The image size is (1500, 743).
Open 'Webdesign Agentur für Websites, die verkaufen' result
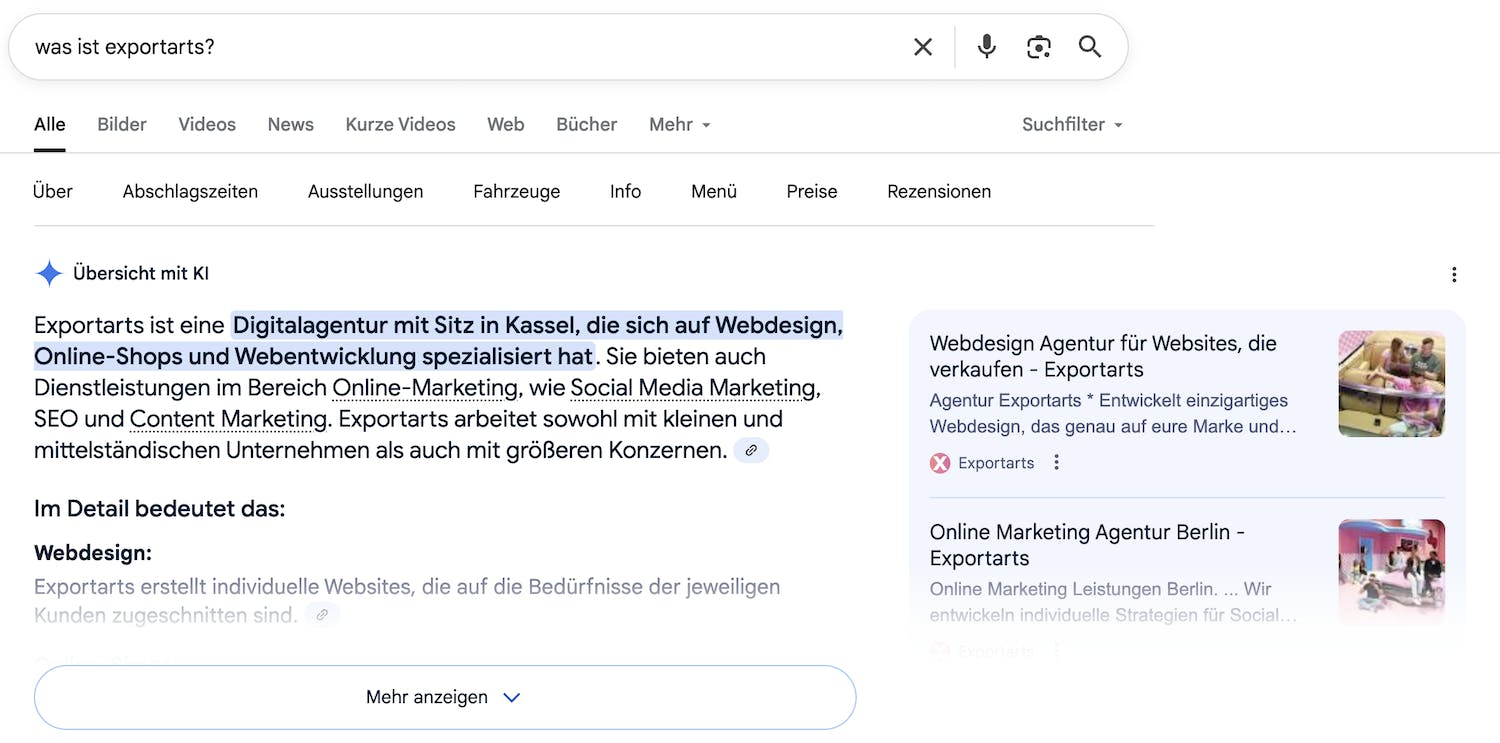[1103, 356]
